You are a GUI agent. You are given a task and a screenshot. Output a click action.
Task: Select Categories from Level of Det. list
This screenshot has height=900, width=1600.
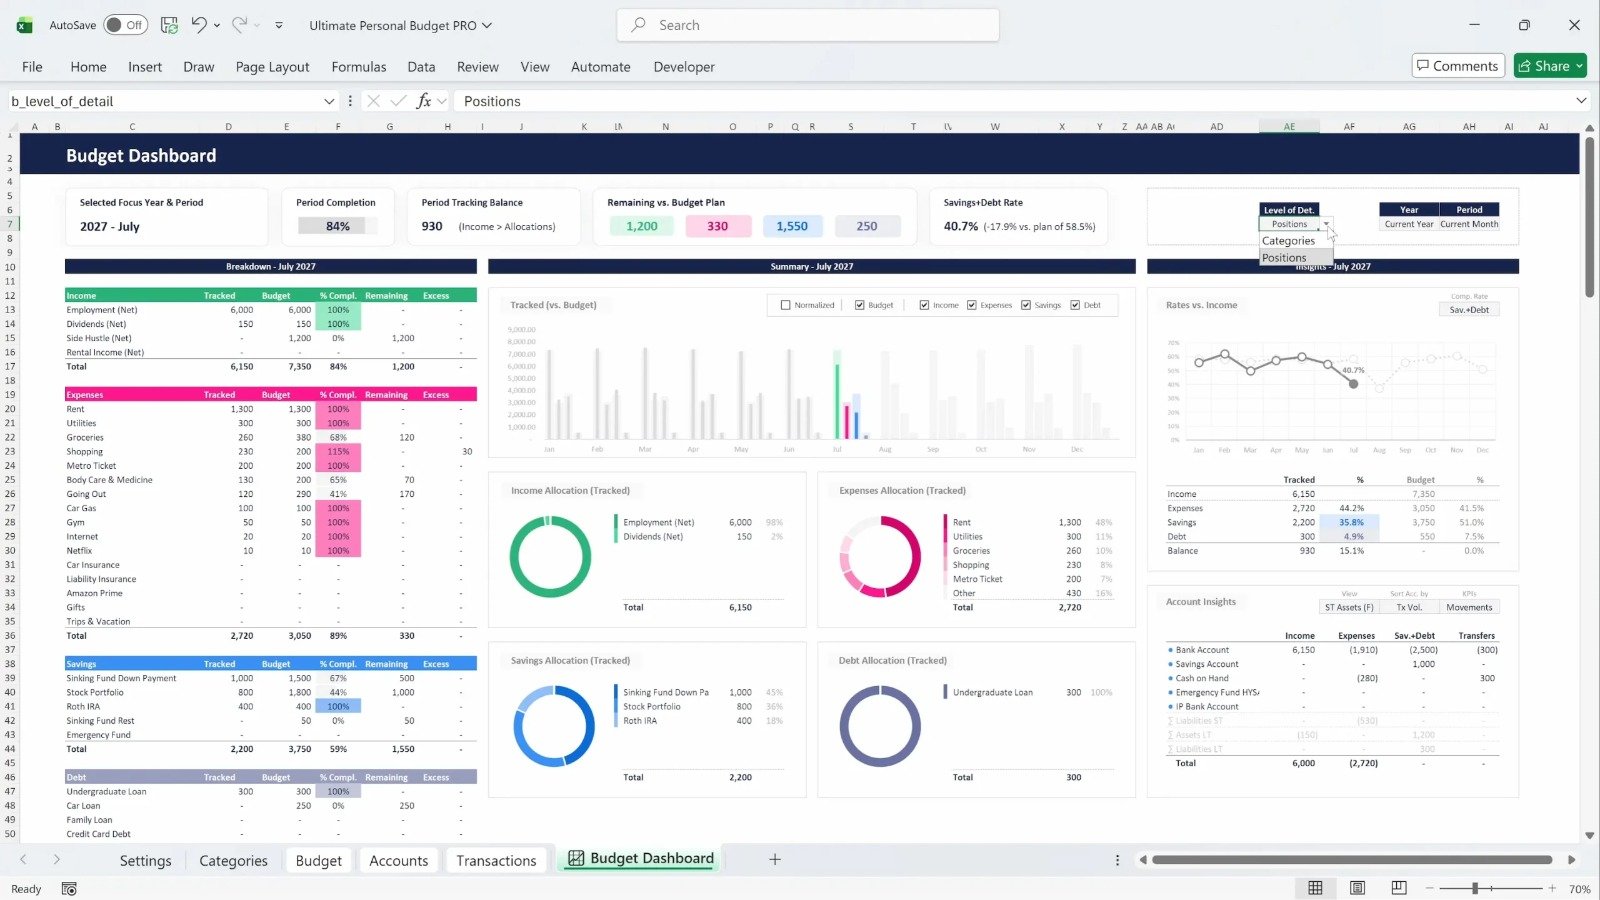[x=1288, y=241]
